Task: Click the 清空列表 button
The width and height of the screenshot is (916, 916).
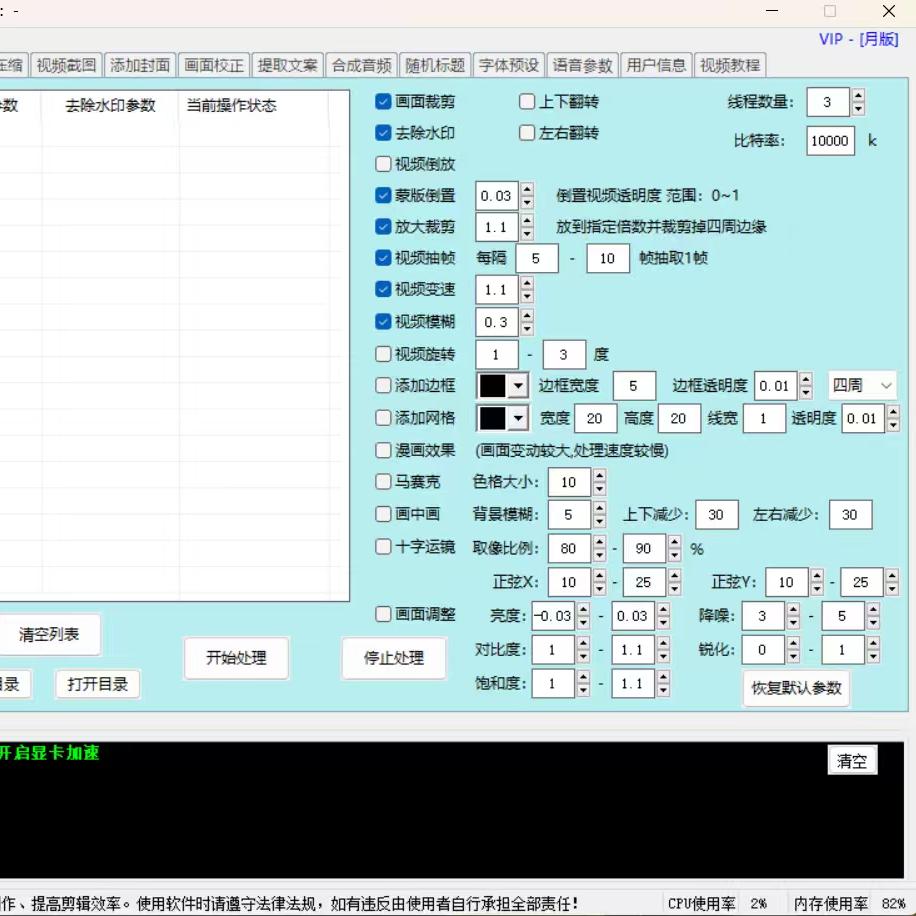Action: (x=49, y=634)
